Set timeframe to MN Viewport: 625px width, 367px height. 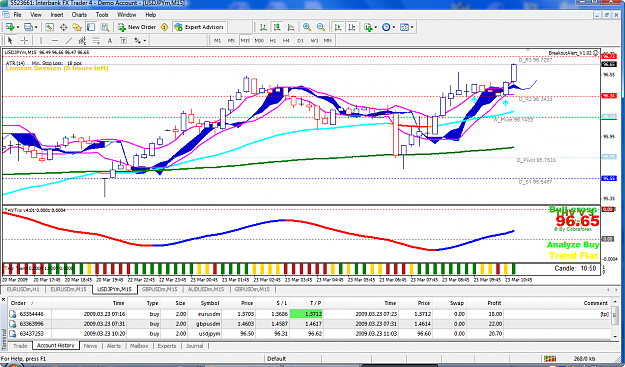pos(328,40)
